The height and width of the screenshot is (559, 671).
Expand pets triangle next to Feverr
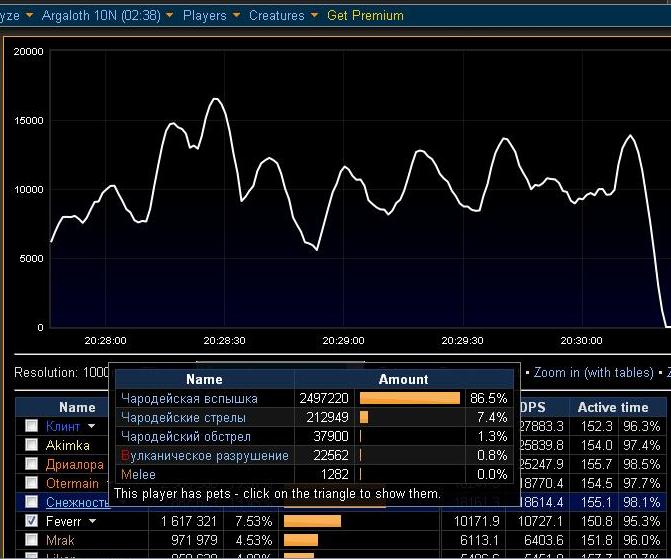[92, 521]
